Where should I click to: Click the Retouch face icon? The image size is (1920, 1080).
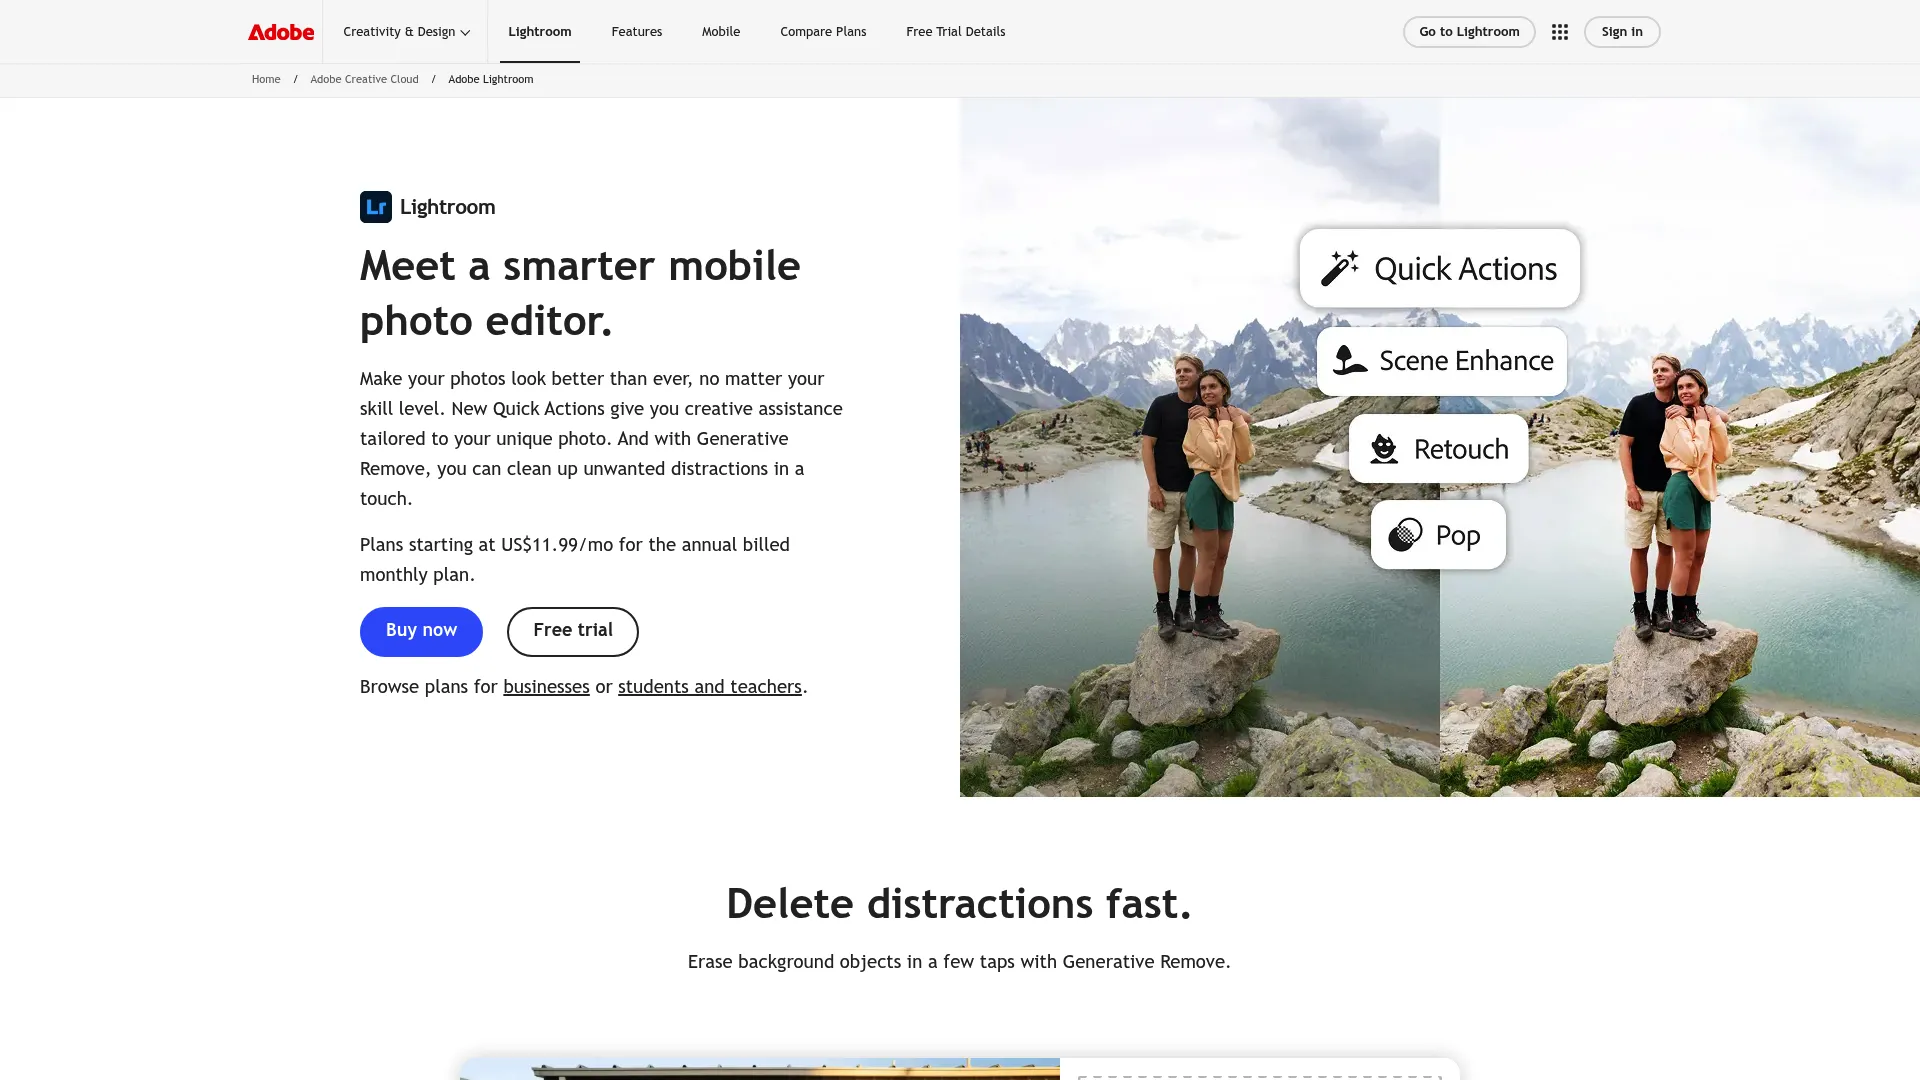(x=1384, y=449)
